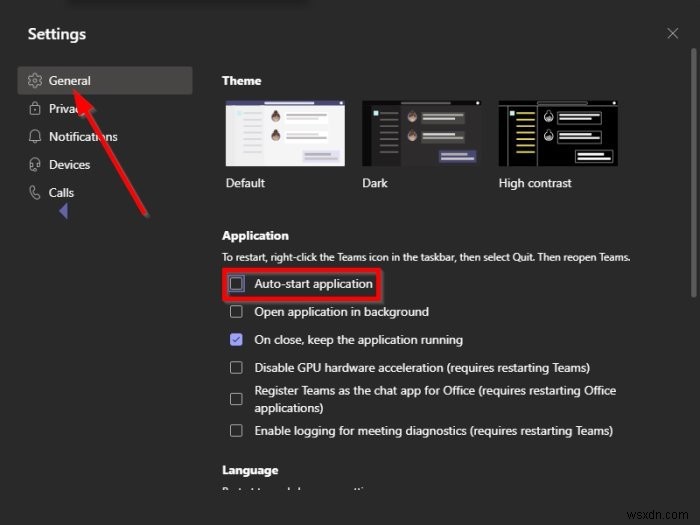
Task: Click the Calls phone icon
Action: tap(35, 193)
